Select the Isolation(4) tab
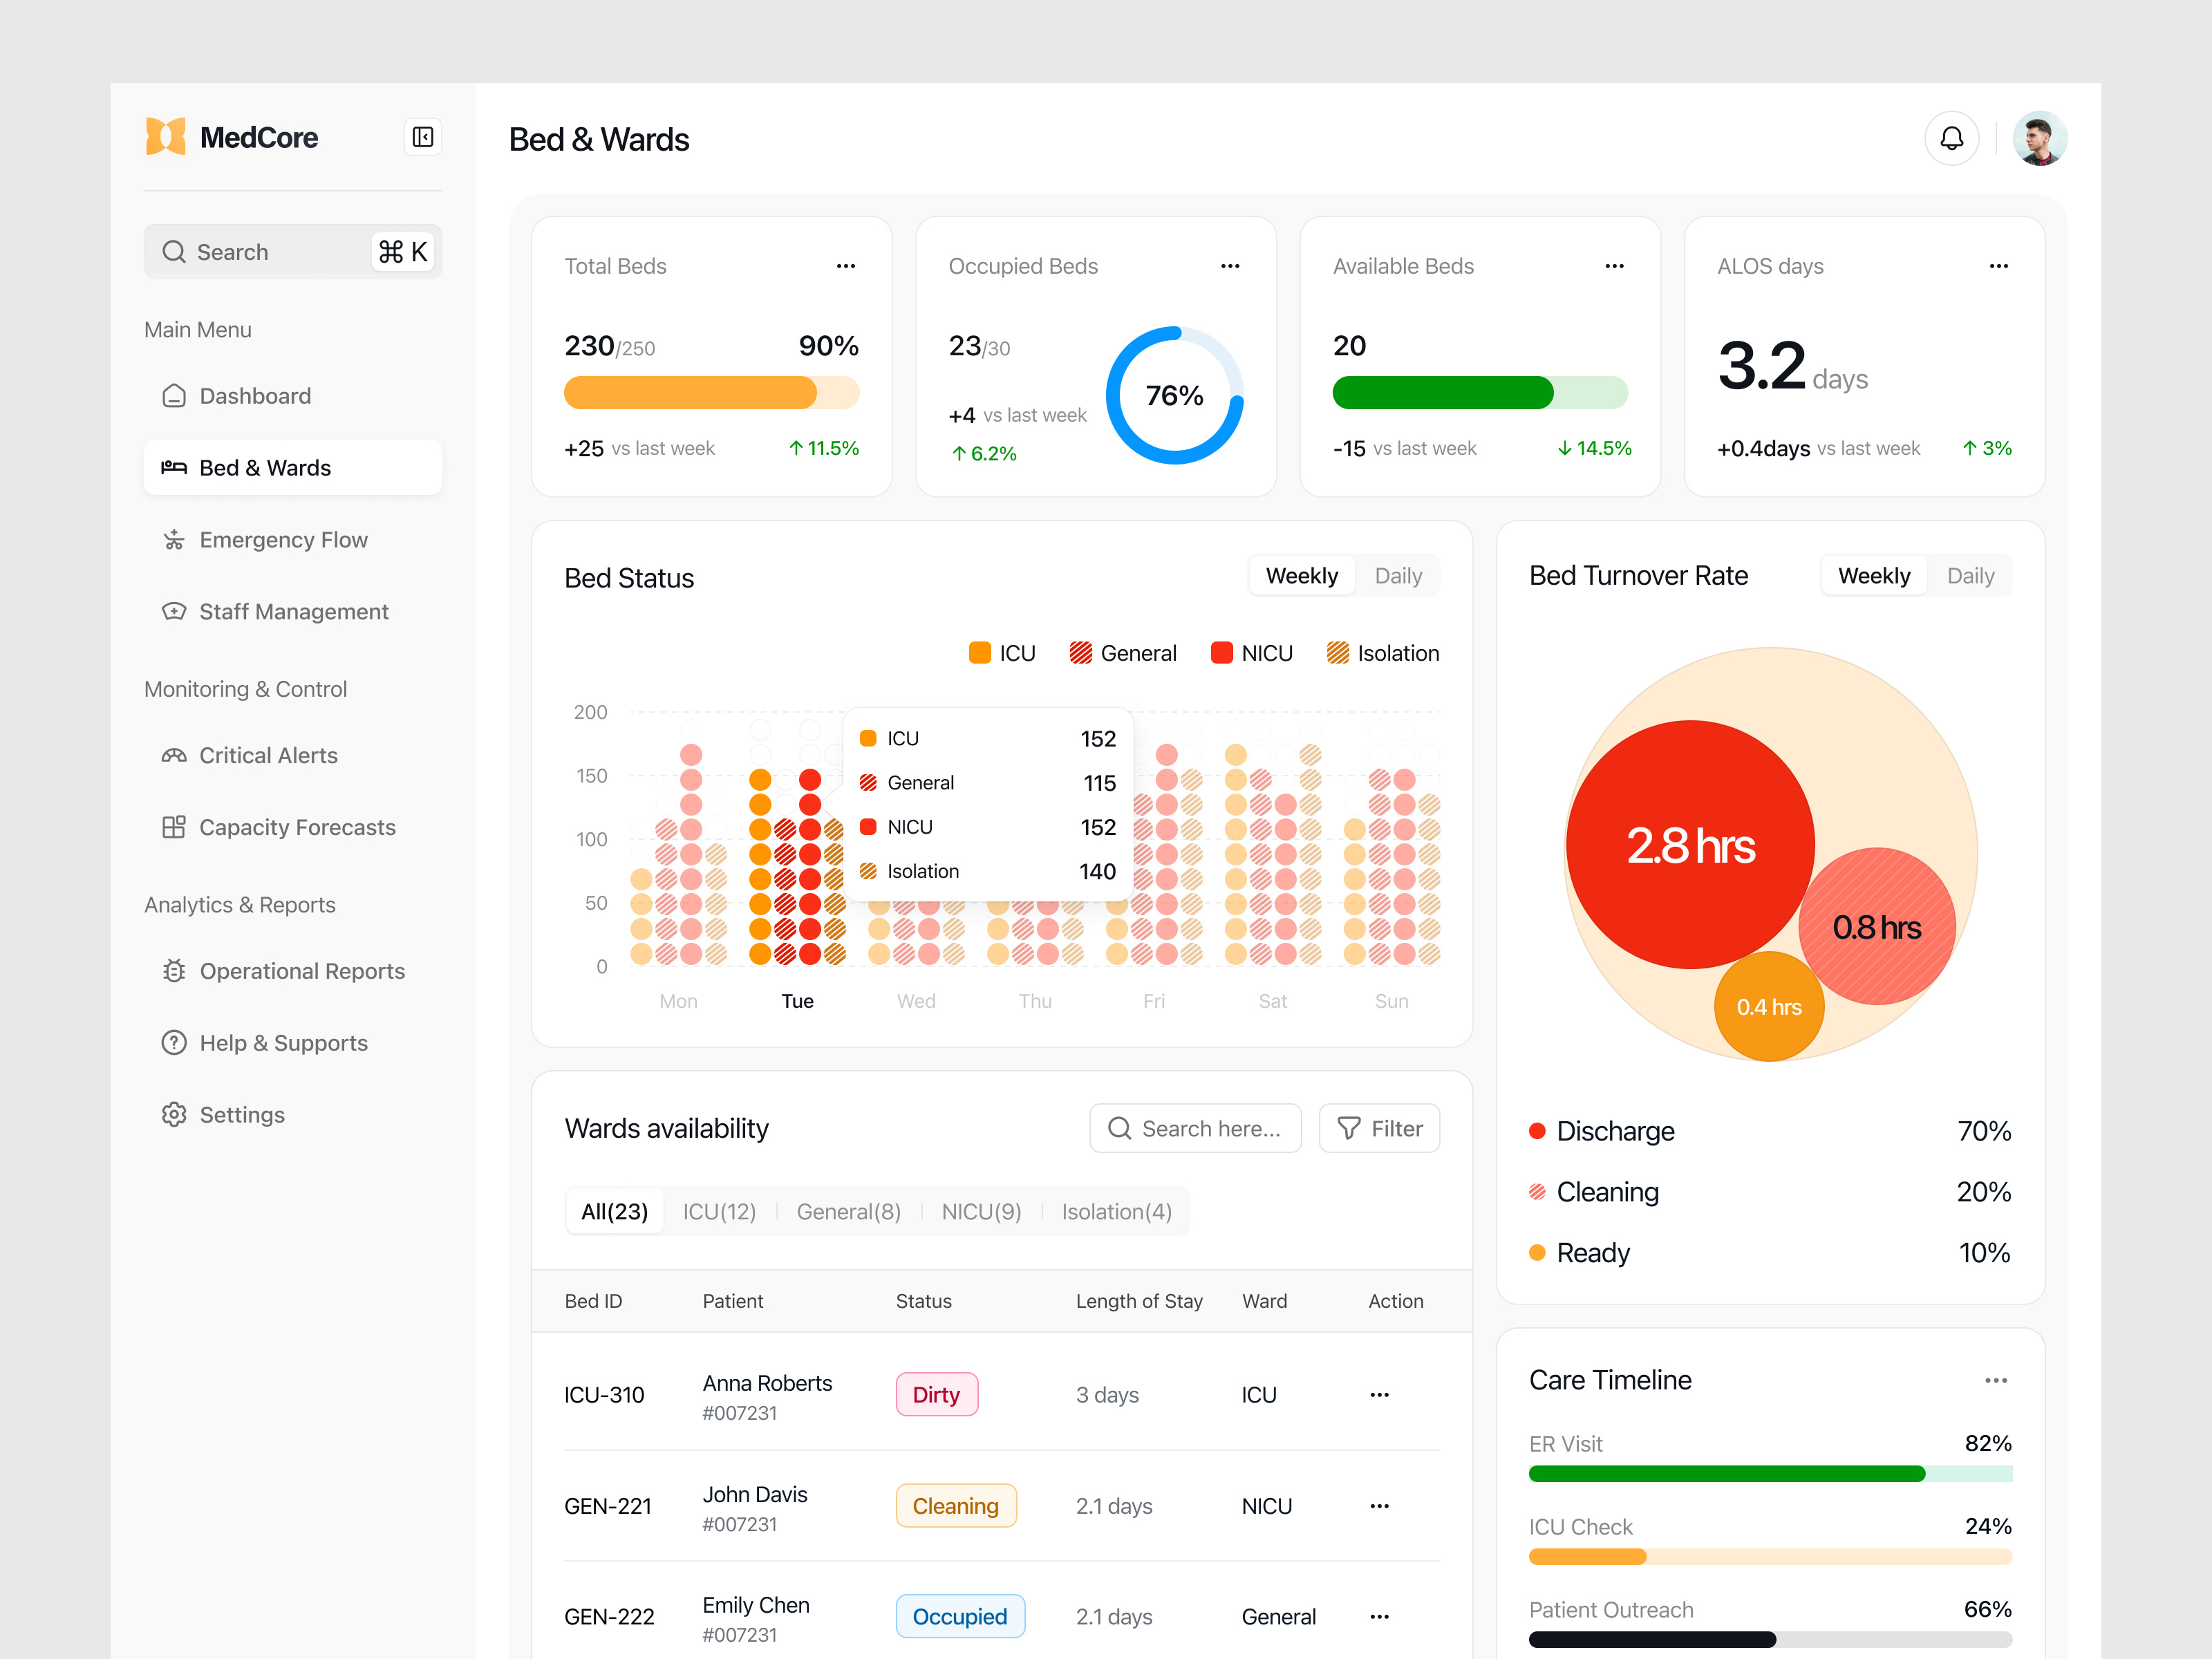Screen dimensions: 2212x1659 (1116, 1212)
